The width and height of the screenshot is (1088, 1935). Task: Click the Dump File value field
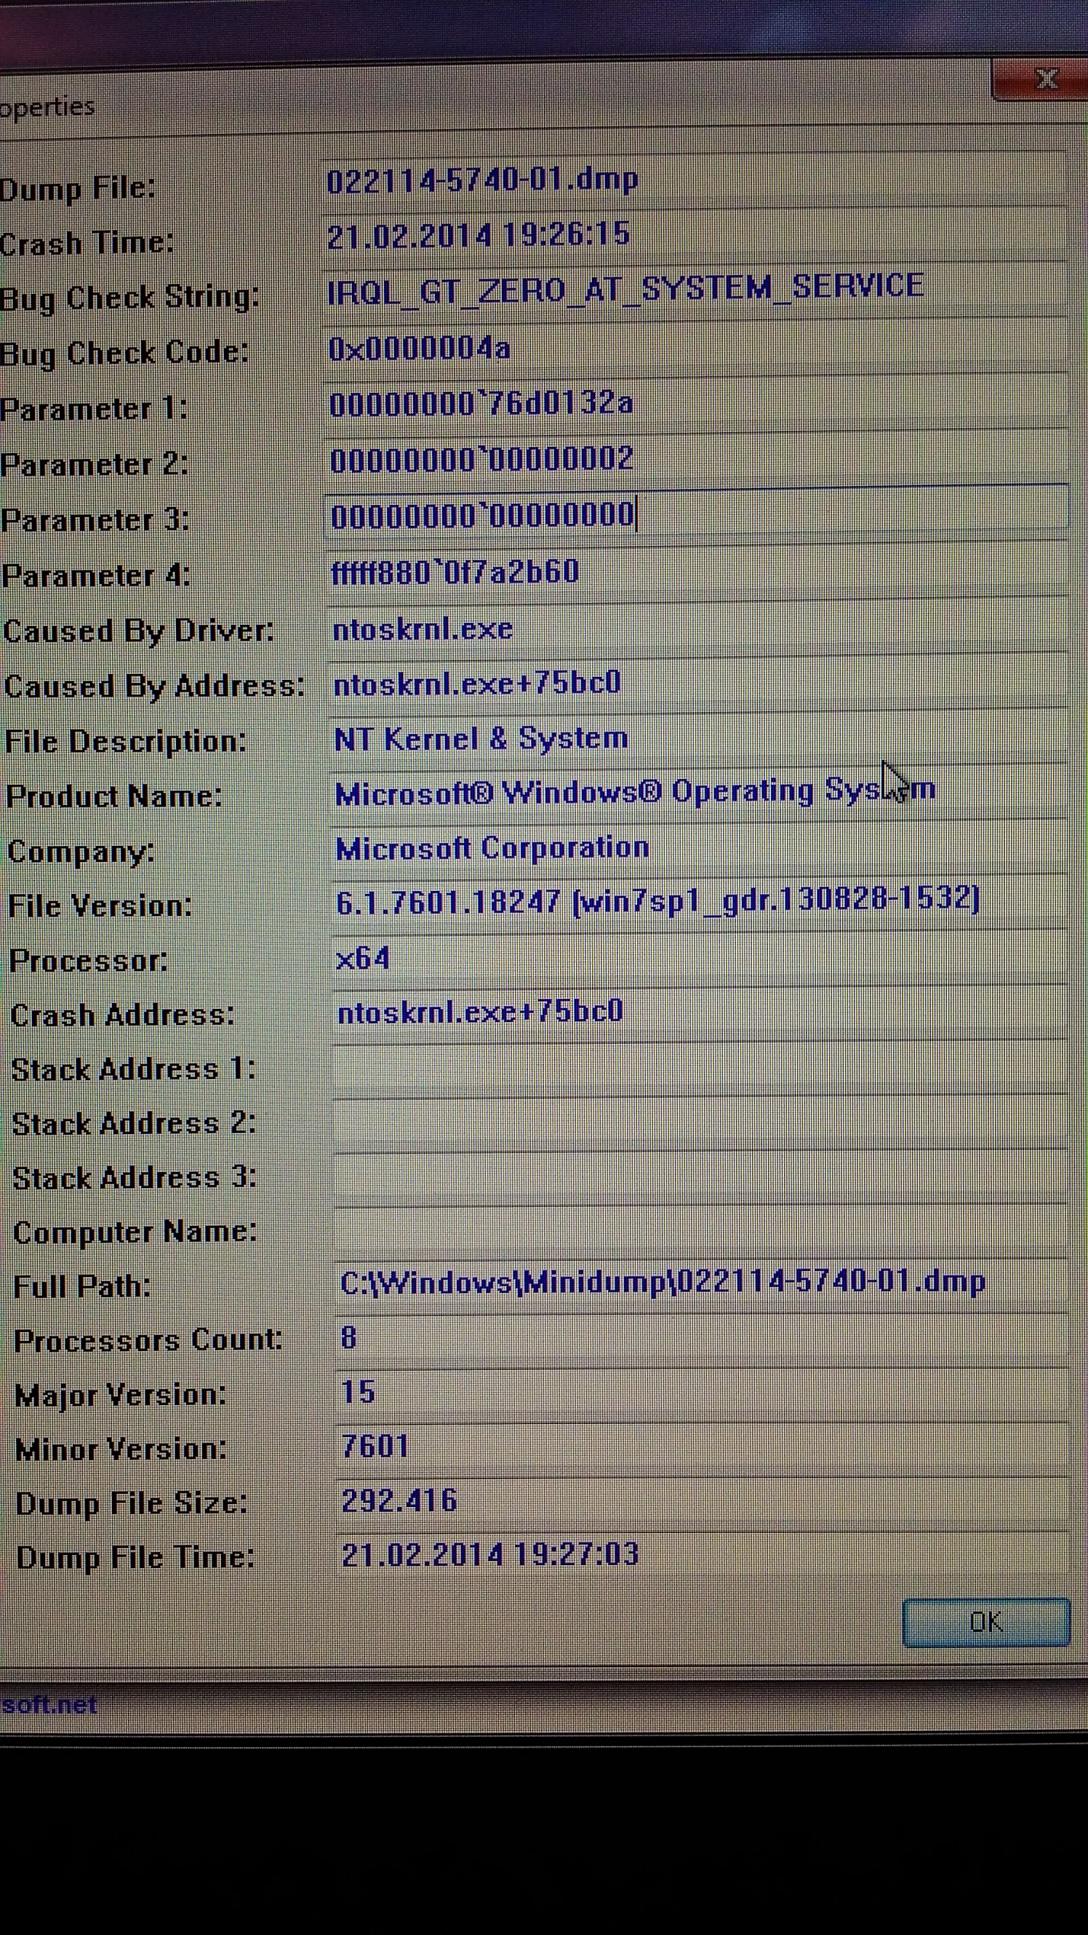[x=695, y=180]
